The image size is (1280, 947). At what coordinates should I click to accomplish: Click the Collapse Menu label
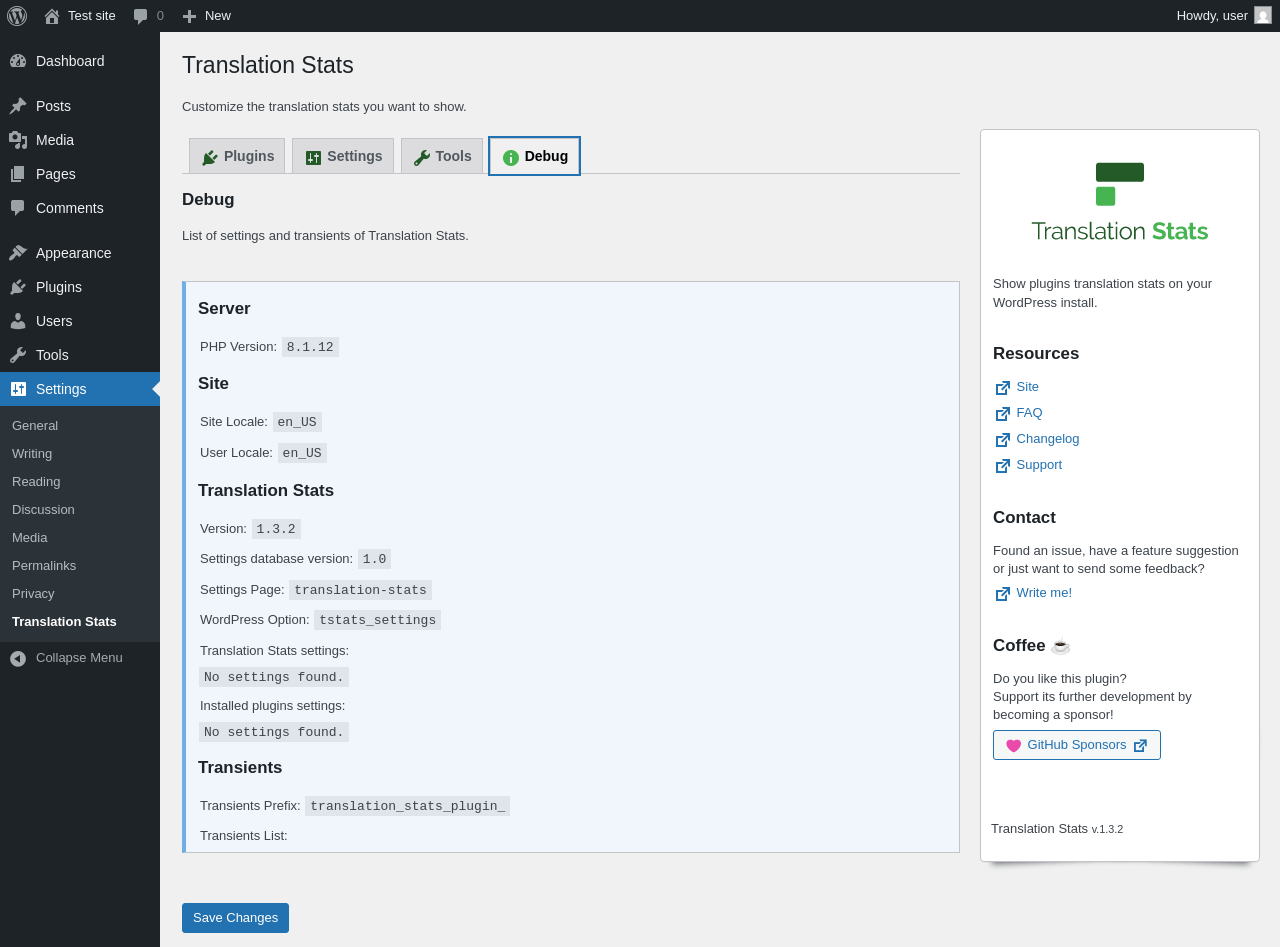(x=79, y=658)
